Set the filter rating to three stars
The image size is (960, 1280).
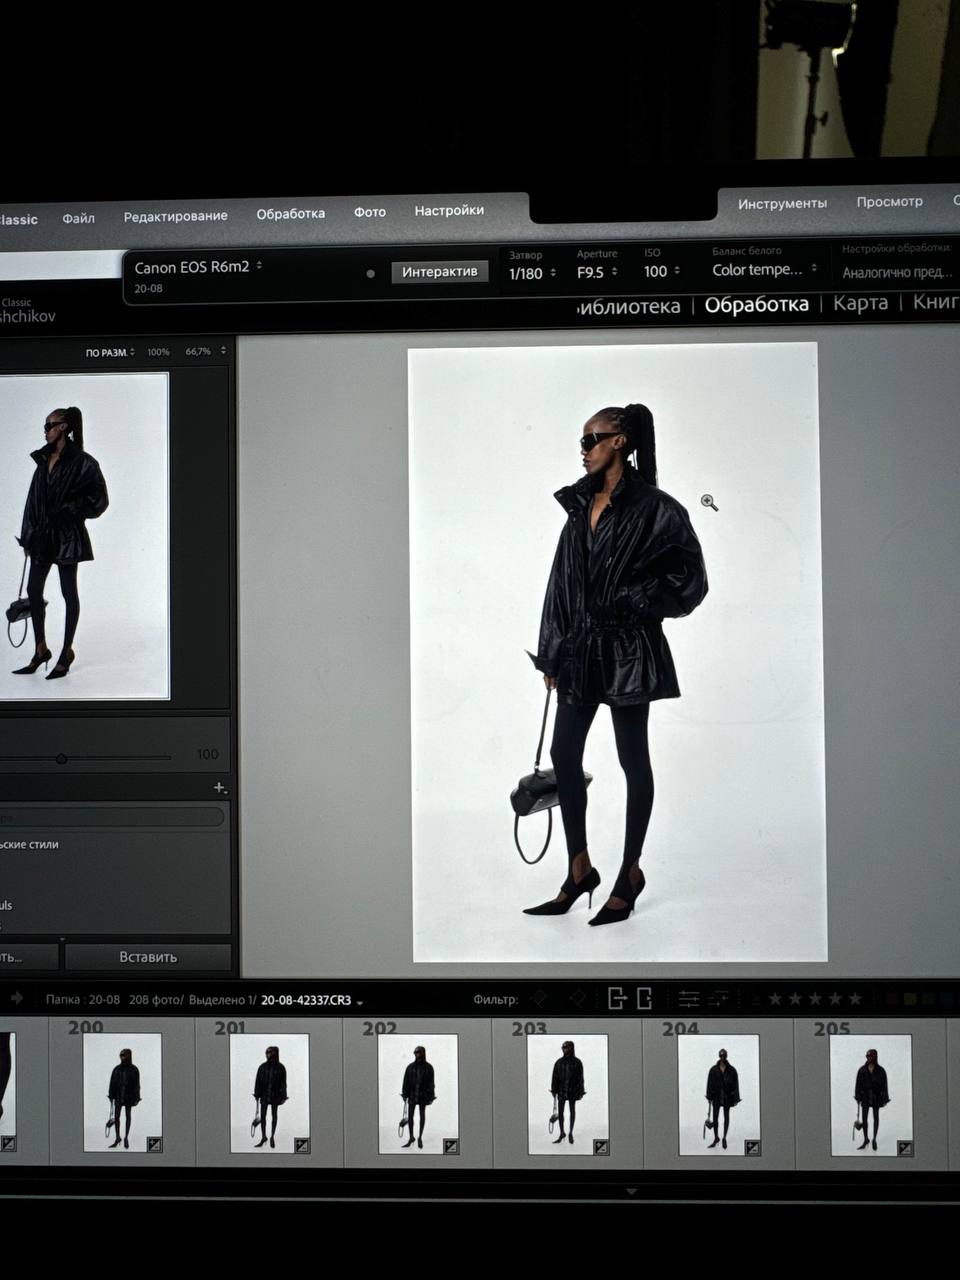click(x=815, y=998)
